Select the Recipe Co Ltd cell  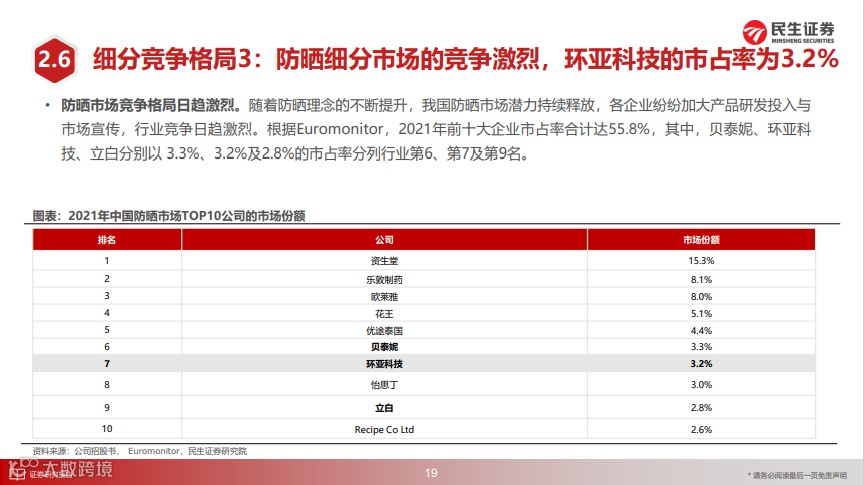384,429
